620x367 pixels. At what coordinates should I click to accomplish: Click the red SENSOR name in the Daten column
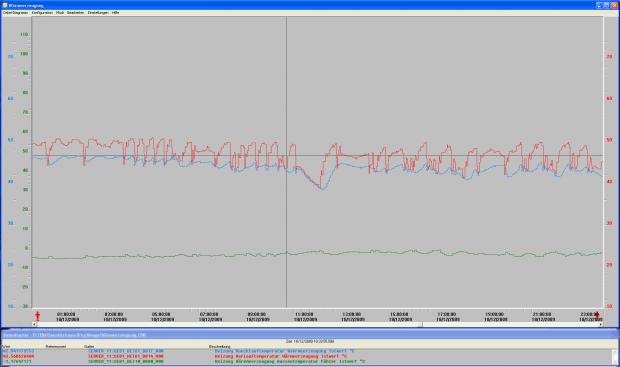pyautogui.click(x=126, y=356)
